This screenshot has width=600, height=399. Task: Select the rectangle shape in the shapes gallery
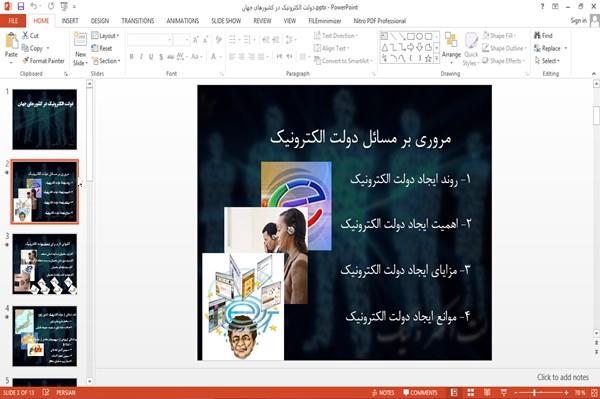(x=411, y=36)
